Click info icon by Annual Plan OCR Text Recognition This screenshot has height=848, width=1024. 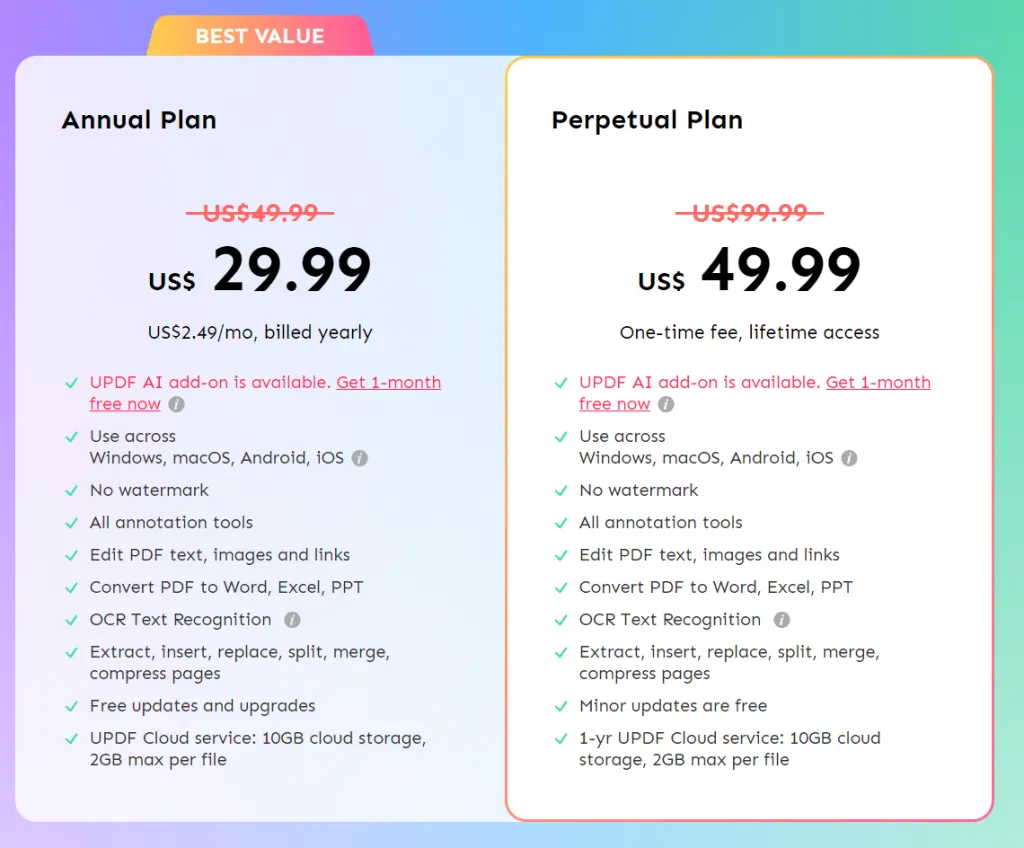292,620
